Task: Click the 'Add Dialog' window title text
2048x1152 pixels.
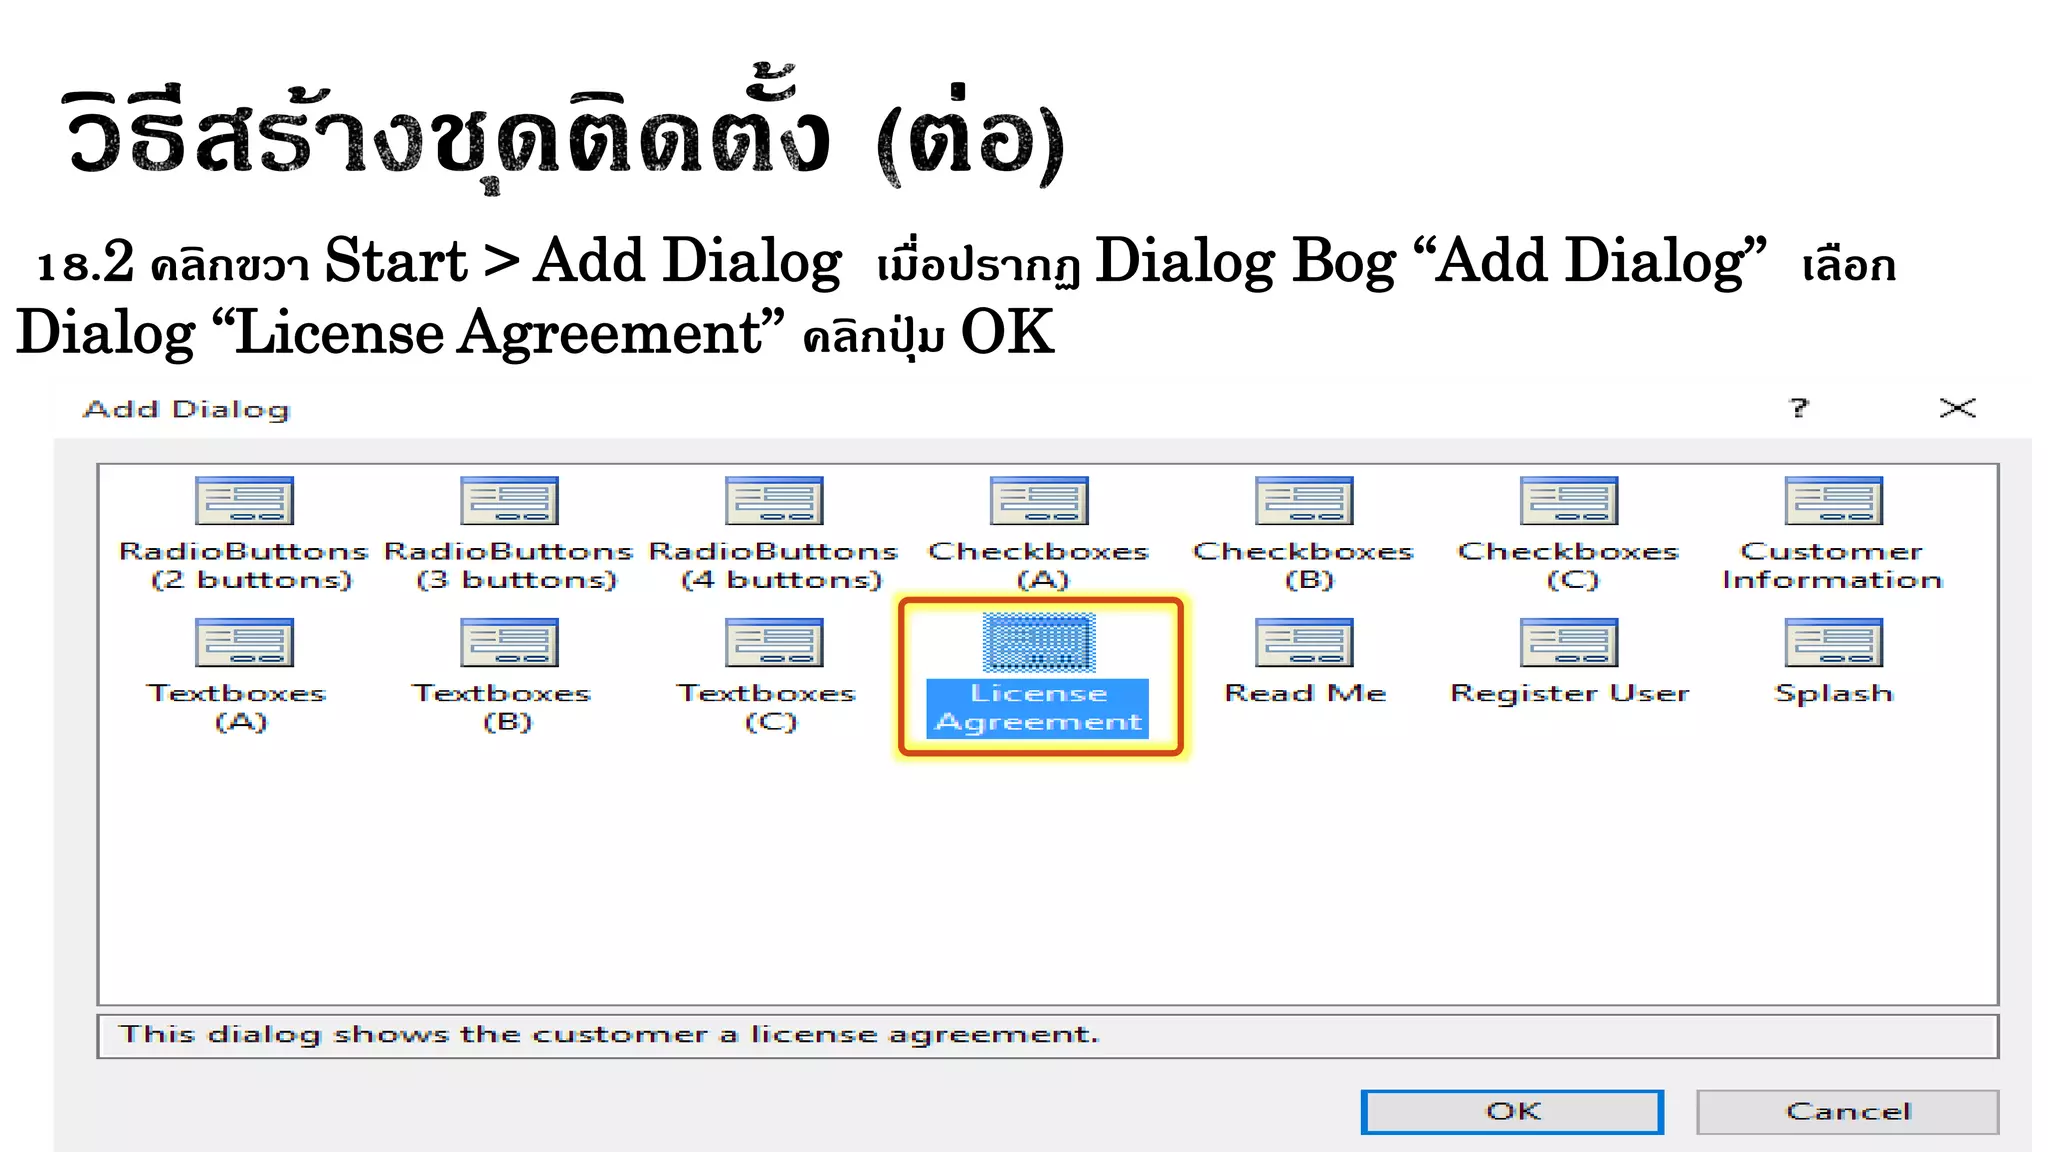Action: (x=187, y=409)
